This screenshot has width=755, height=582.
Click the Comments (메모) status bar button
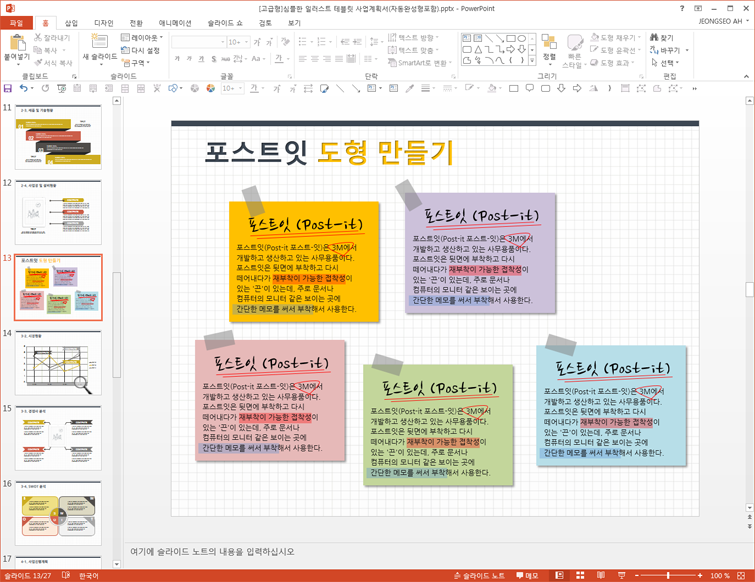(527, 575)
